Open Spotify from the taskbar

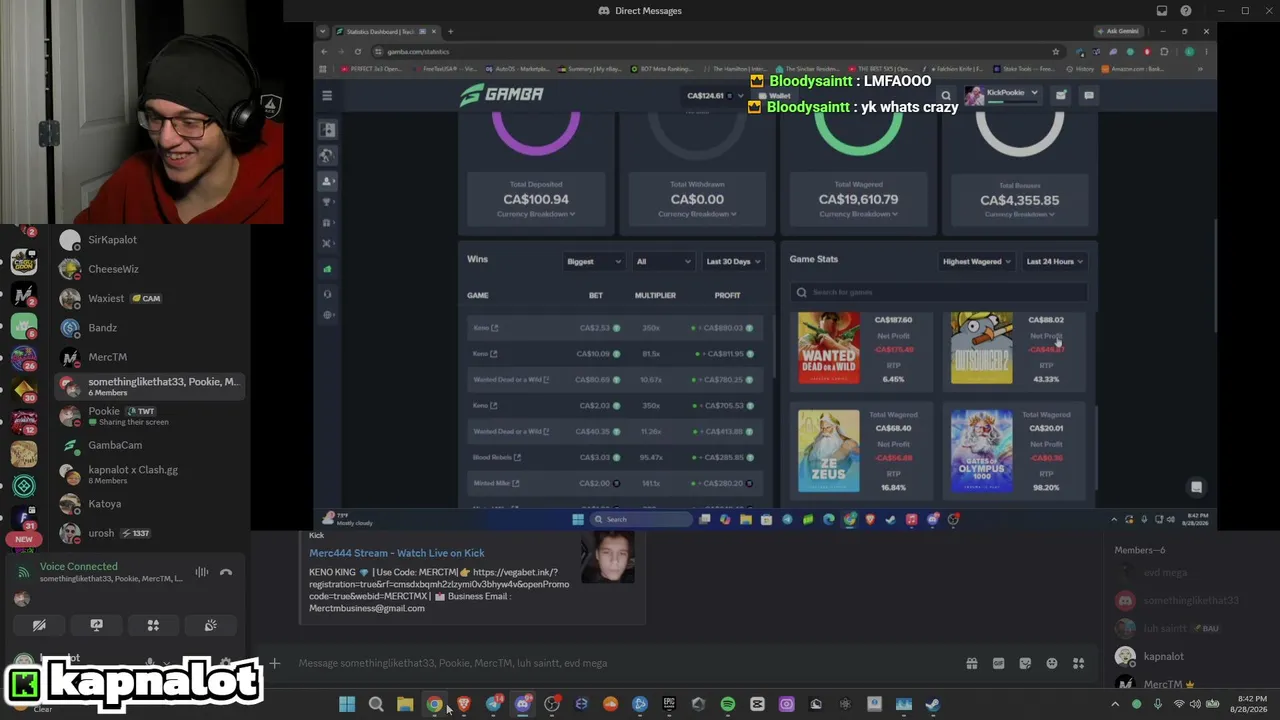tap(728, 704)
